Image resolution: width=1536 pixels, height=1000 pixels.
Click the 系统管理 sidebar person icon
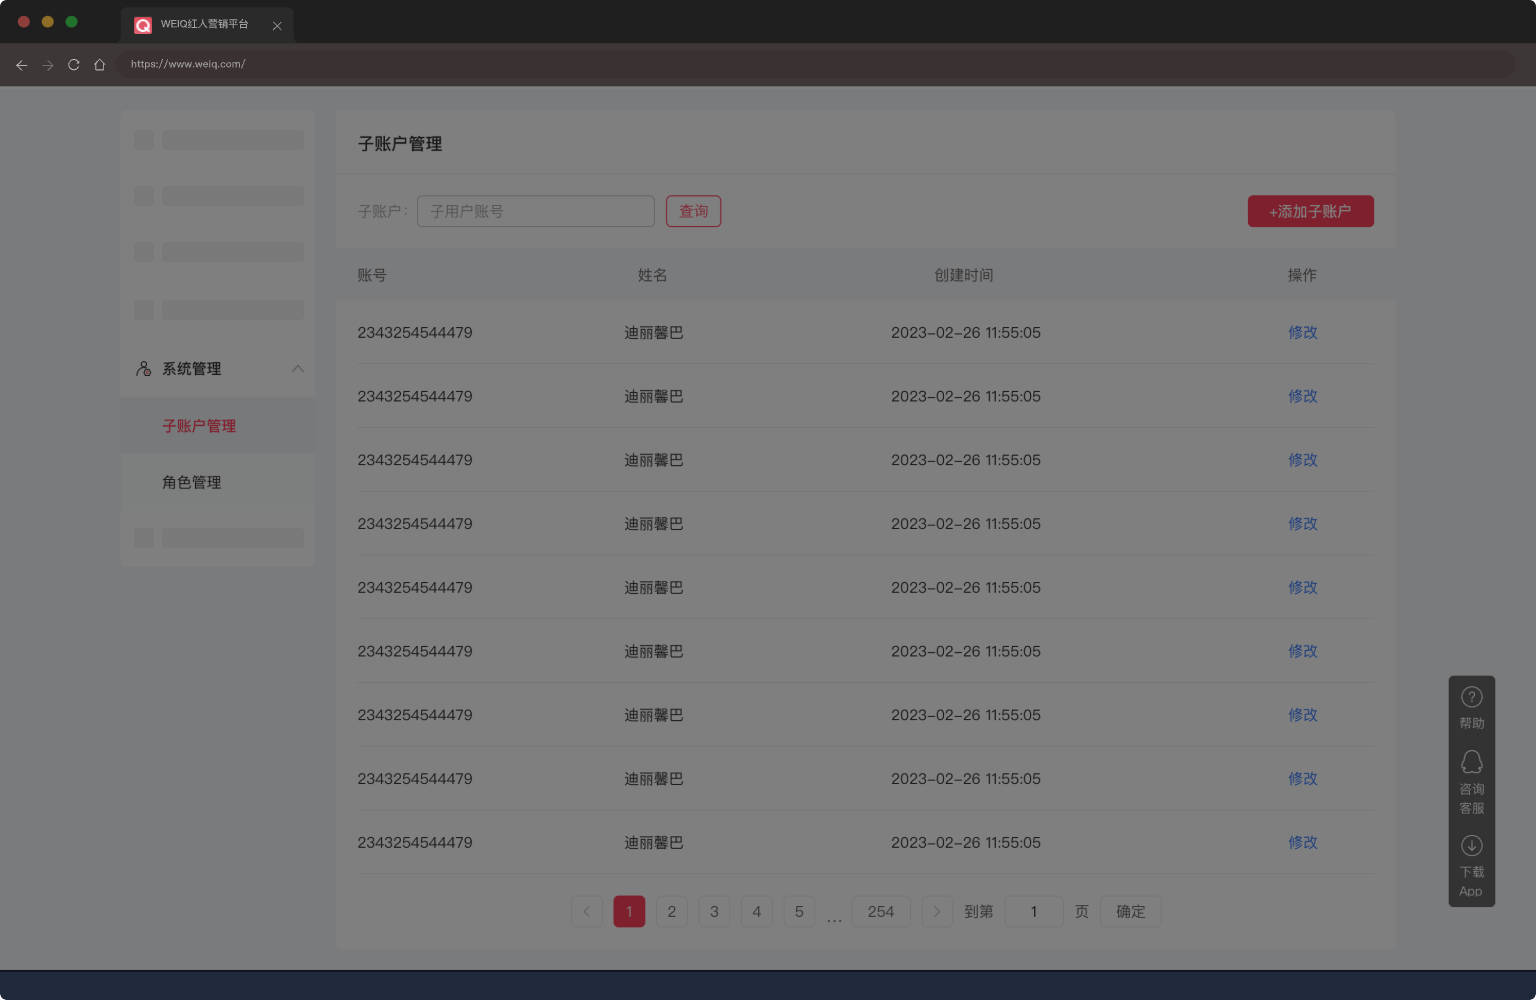(x=142, y=368)
